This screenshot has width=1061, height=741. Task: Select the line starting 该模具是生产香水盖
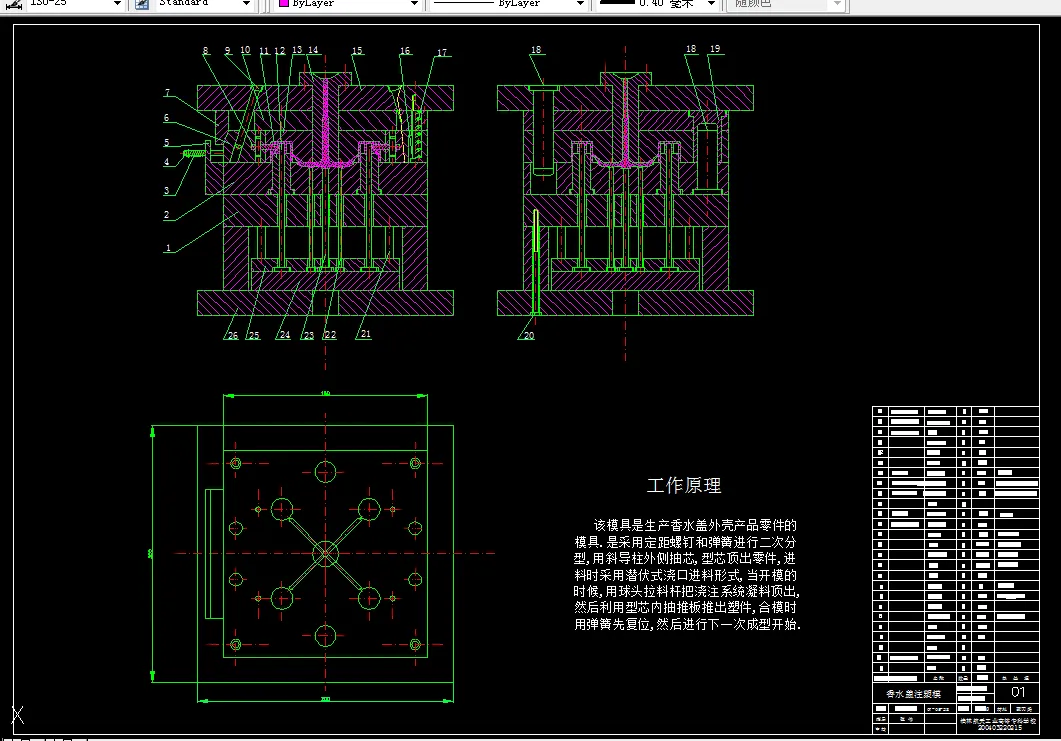[695, 525]
